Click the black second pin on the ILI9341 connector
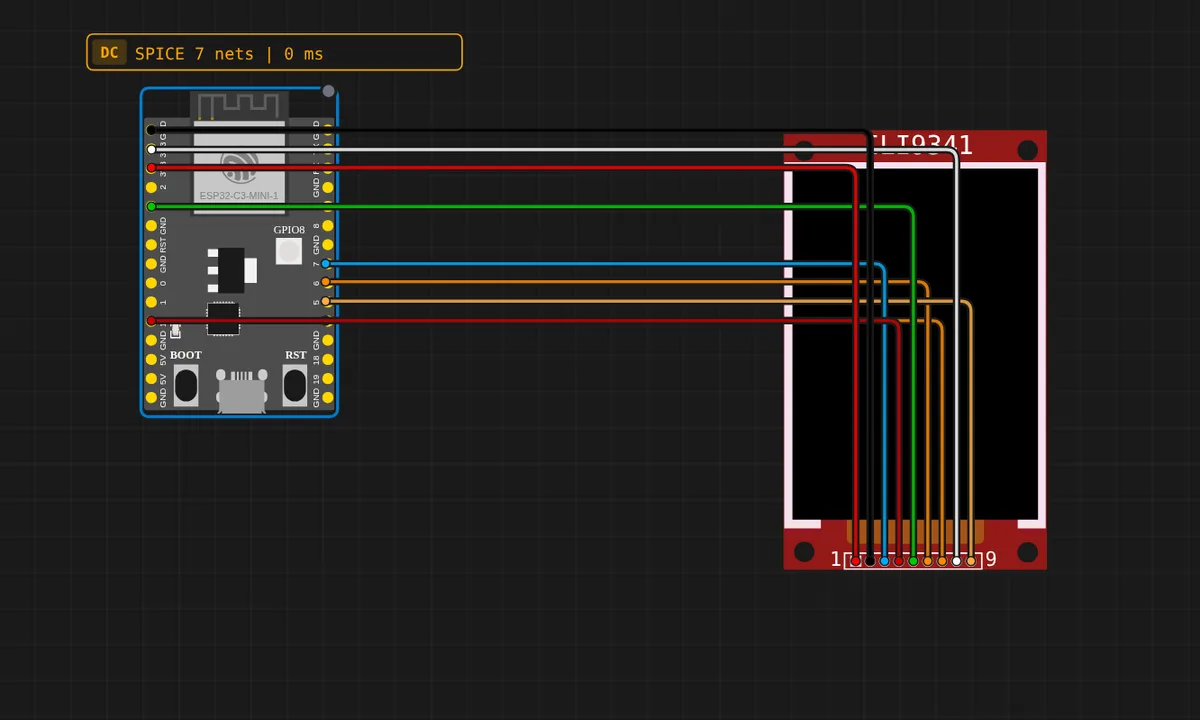The width and height of the screenshot is (1200, 720). [870, 562]
